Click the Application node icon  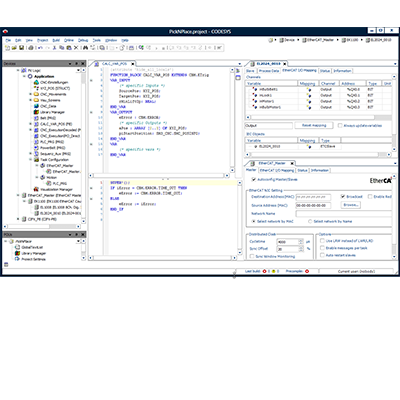coord(30,76)
